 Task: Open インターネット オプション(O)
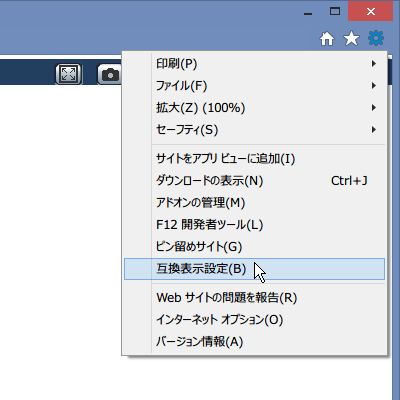254,320
